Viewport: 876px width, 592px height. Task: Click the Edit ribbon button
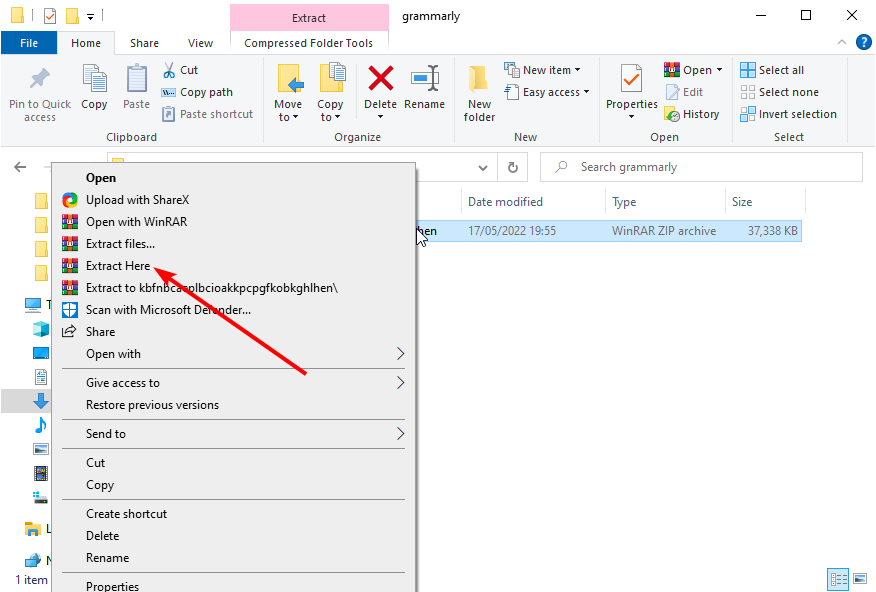(x=684, y=92)
